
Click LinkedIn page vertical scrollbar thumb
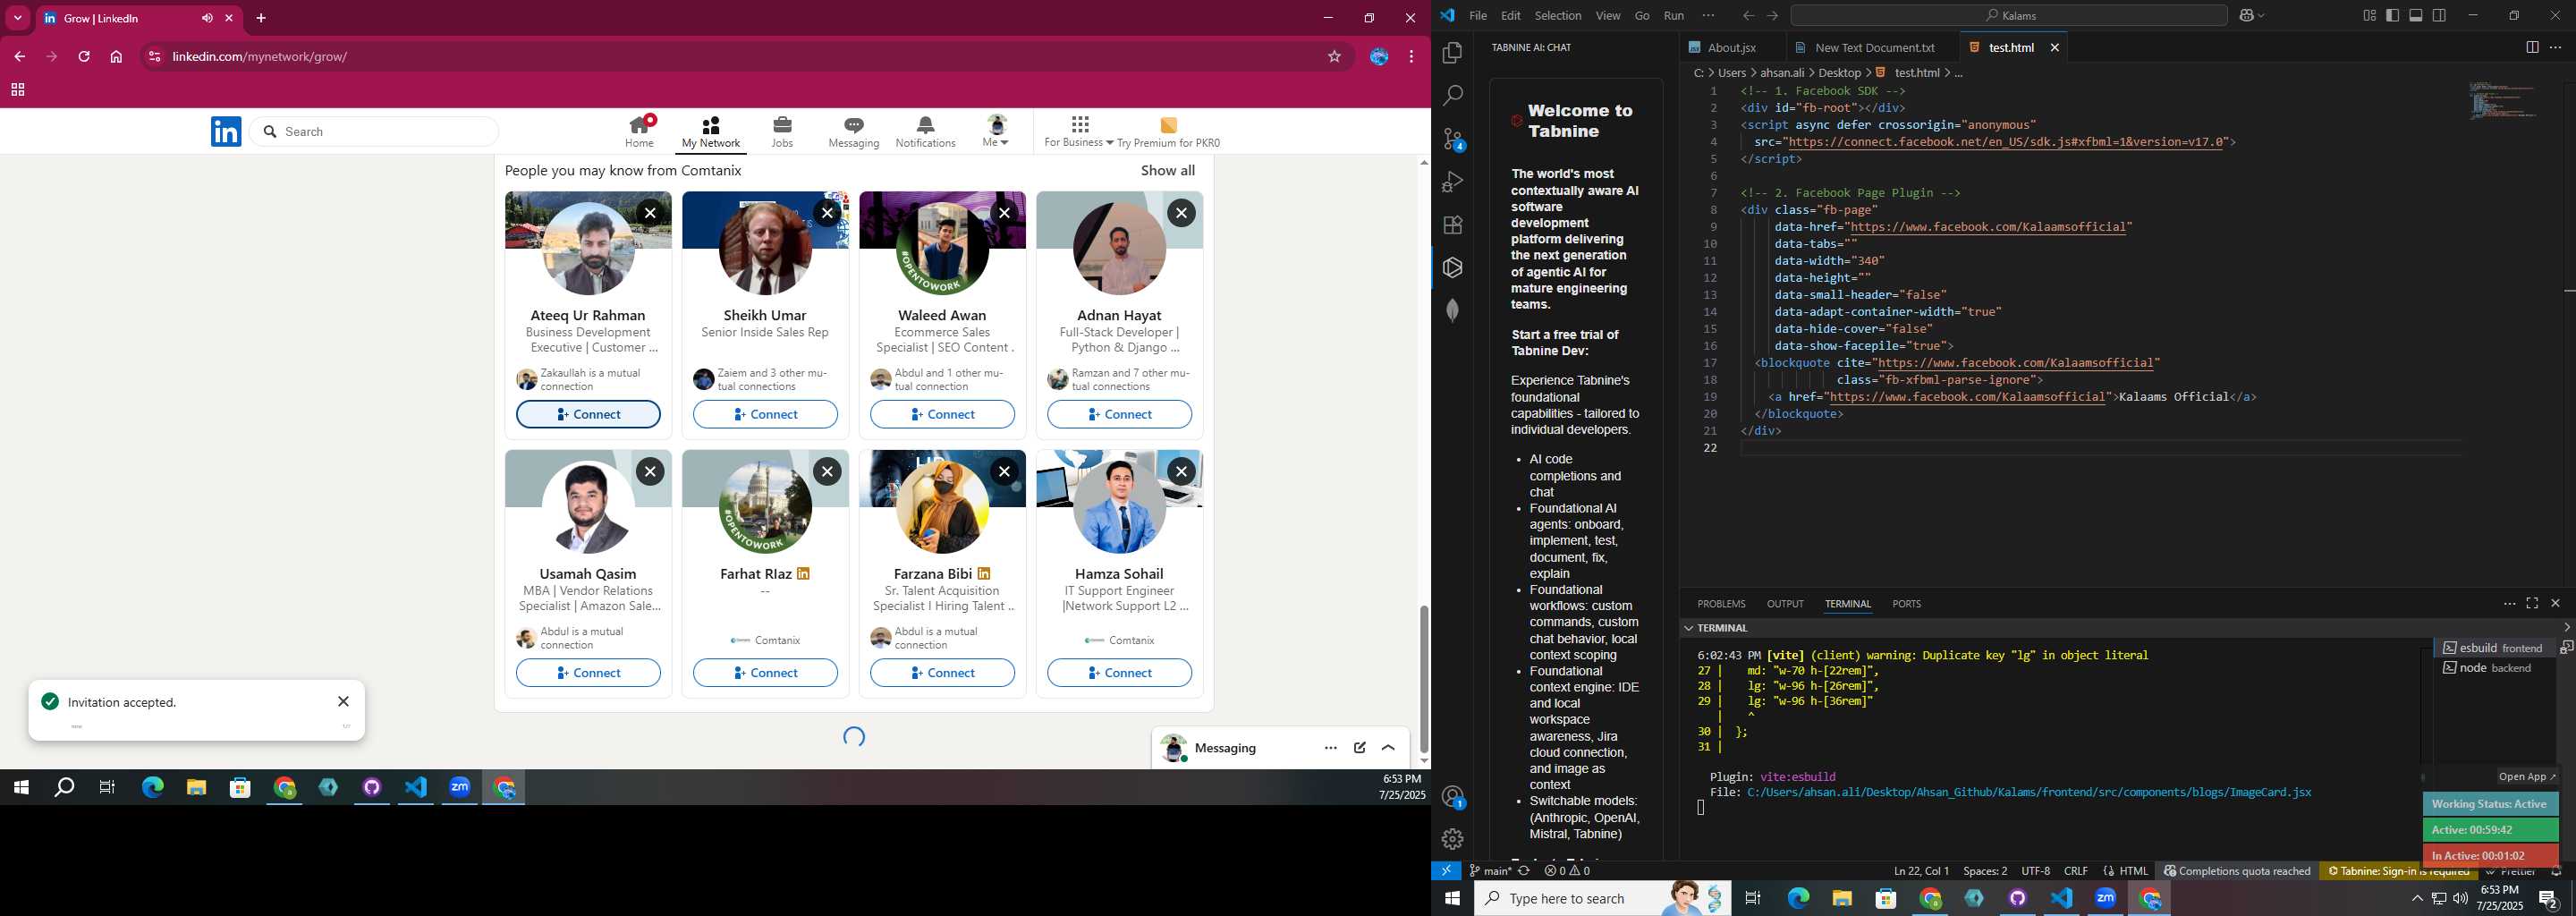(1424, 679)
